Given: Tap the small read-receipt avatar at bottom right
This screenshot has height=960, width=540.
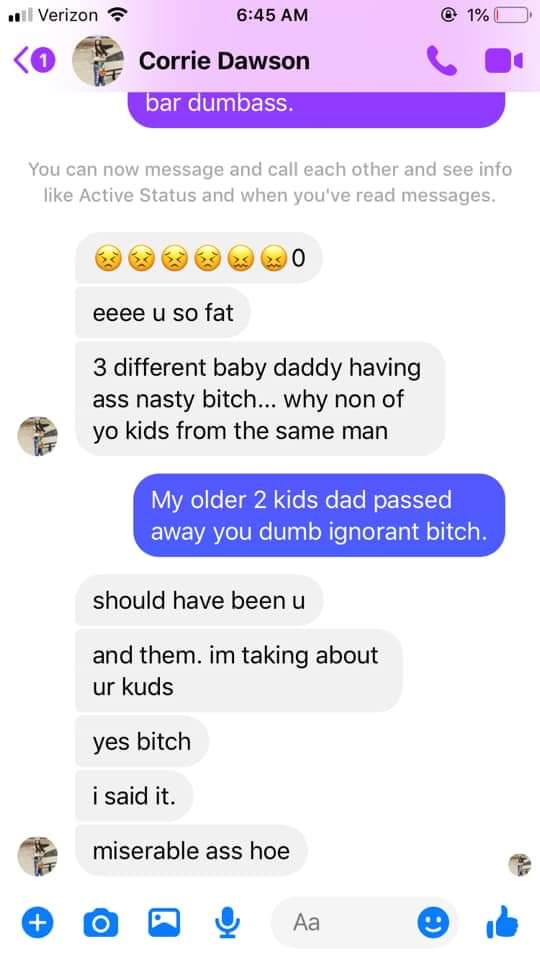Looking at the screenshot, I should [520, 864].
